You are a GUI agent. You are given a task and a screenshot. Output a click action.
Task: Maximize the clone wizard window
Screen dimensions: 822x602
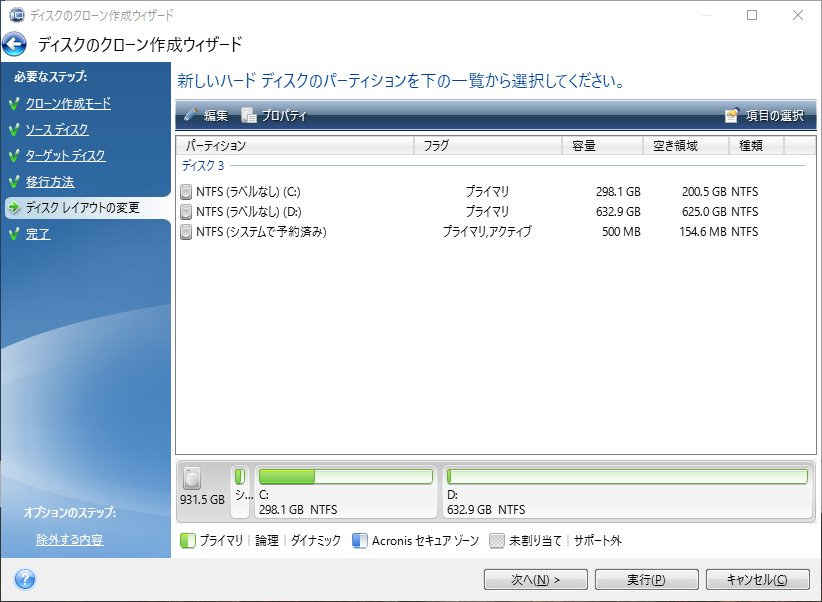tap(752, 15)
